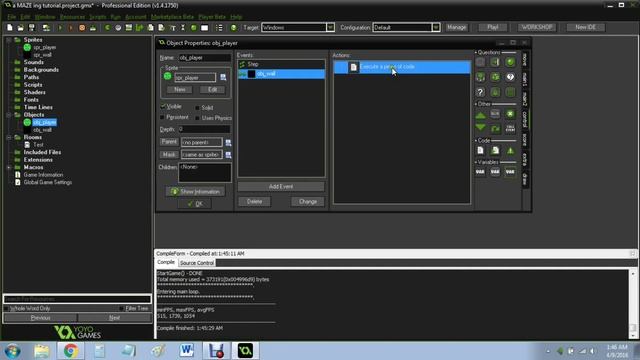640x360 pixels.
Task: Click the Show Information button
Action: (x=196, y=191)
